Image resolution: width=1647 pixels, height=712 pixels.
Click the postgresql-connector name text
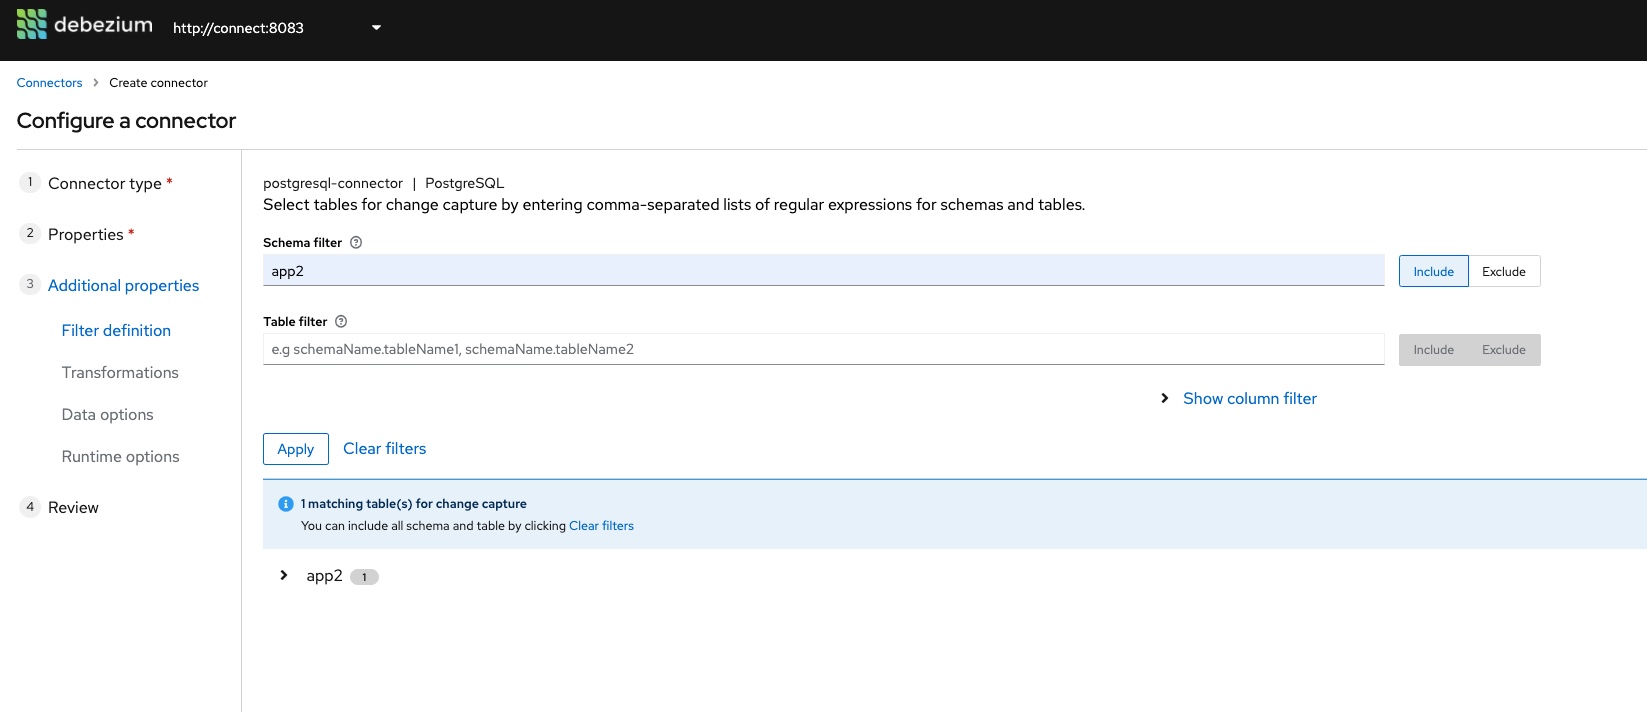coord(333,183)
